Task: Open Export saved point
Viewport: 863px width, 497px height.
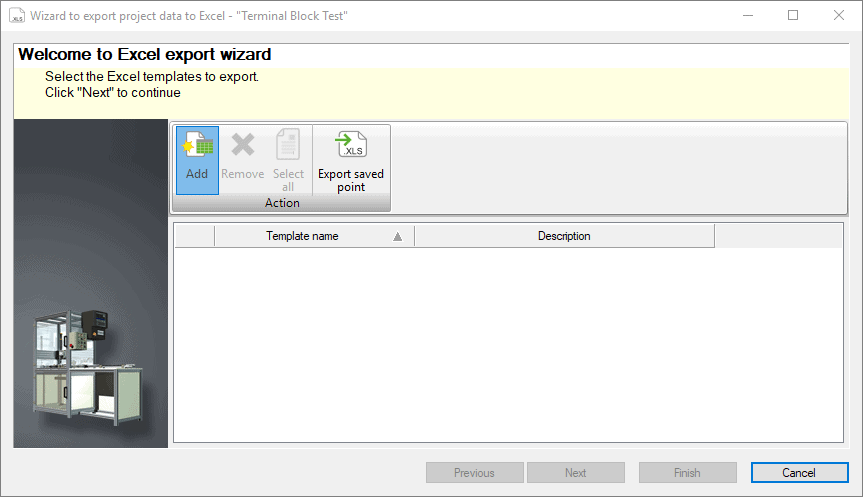Action: tap(351, 160)
